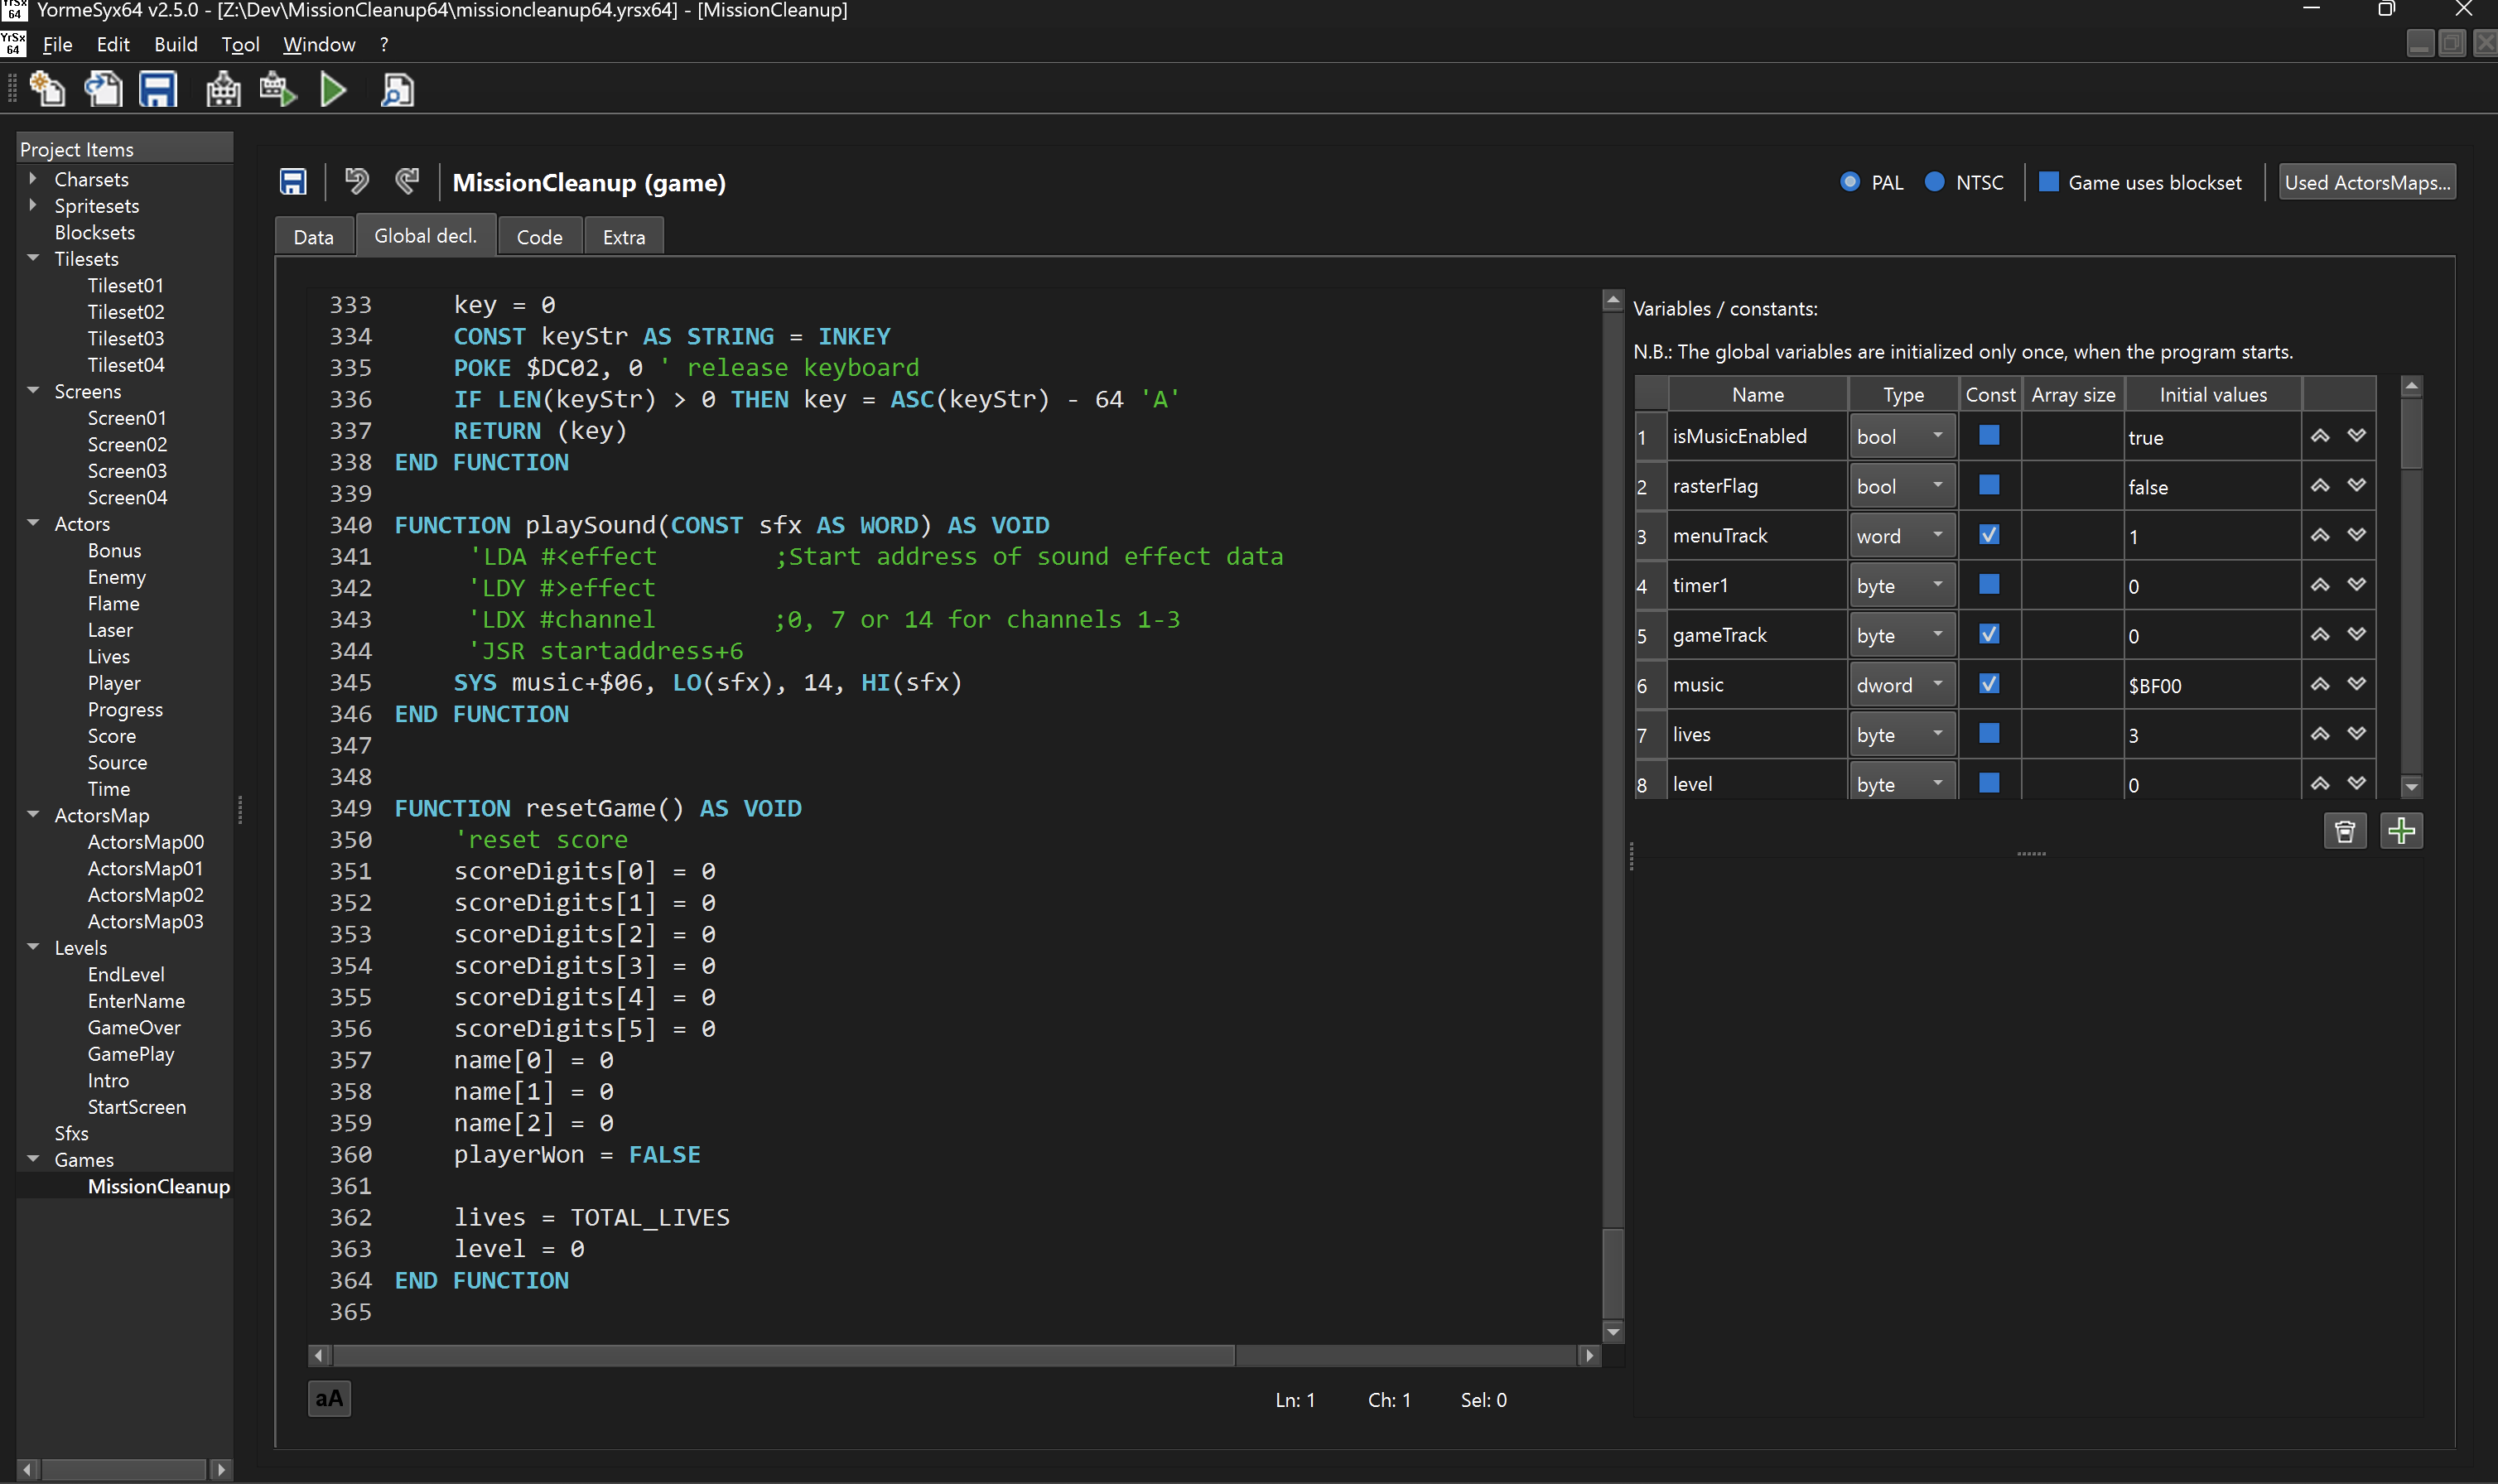Click the green plus add variable icon
The height and width of the screenshot is (1484, 2498).
click(x=2400, y=831)
